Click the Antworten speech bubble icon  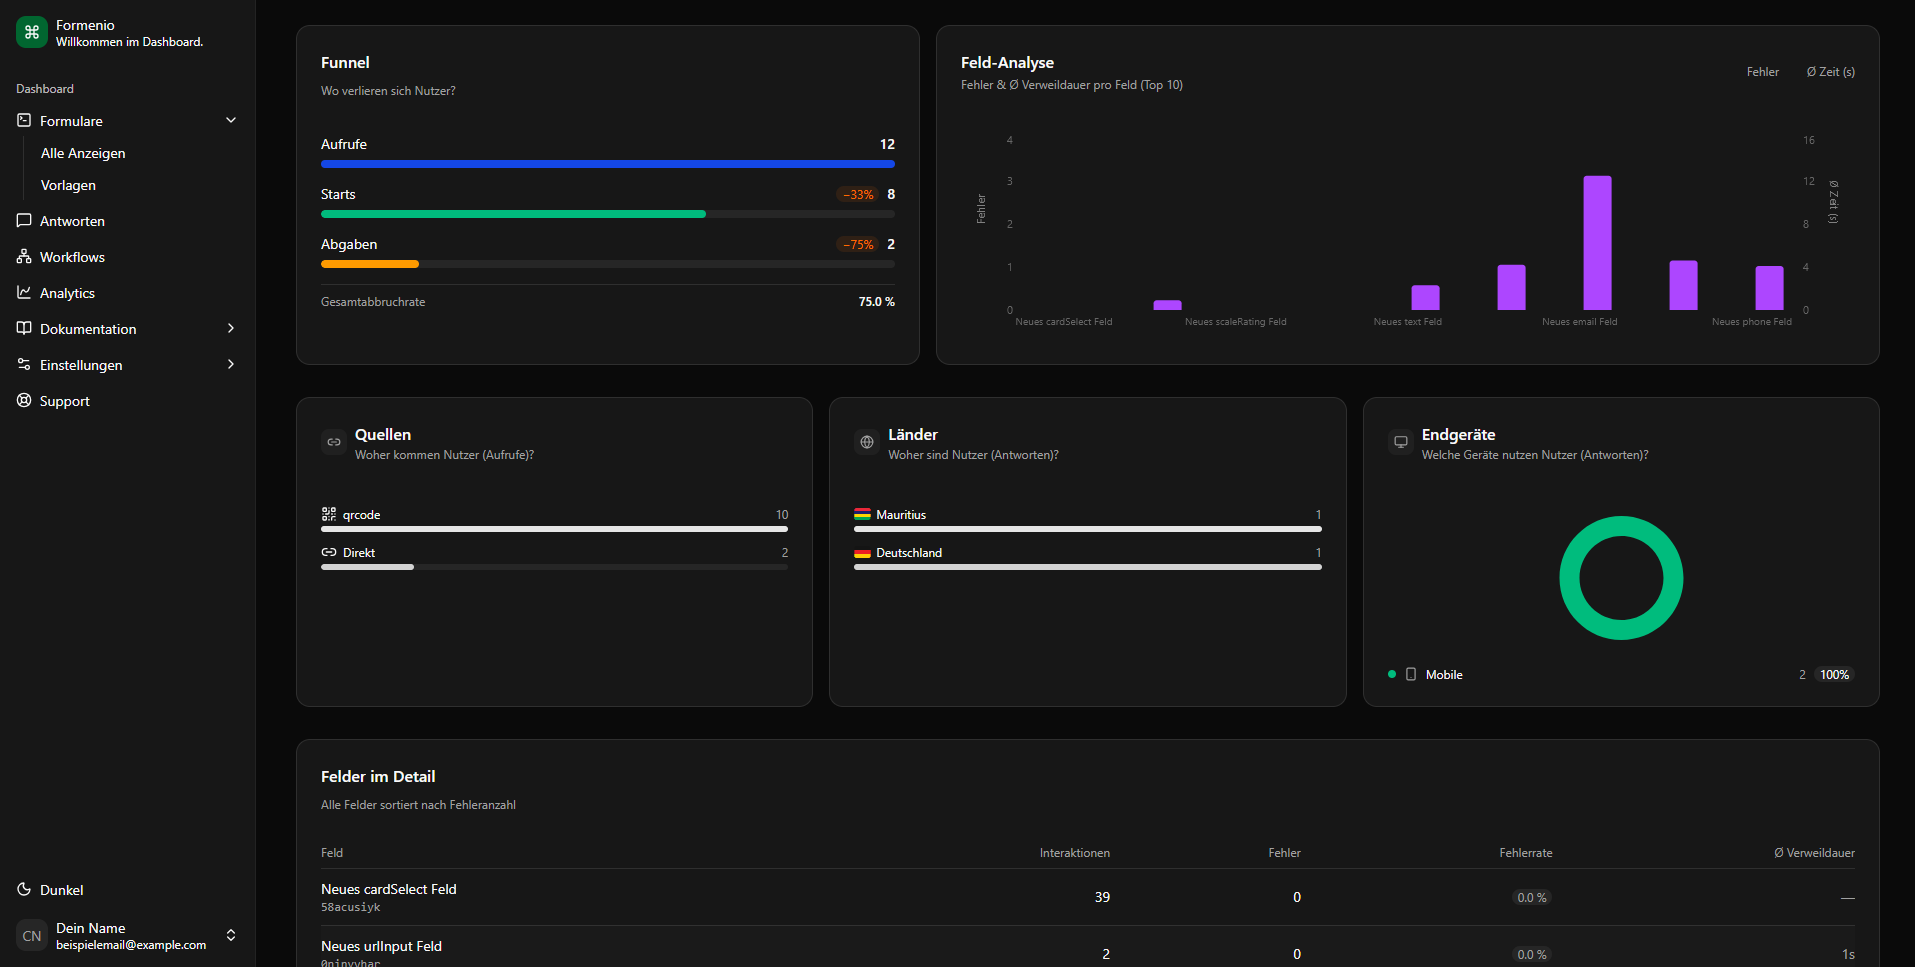(24, 221)
